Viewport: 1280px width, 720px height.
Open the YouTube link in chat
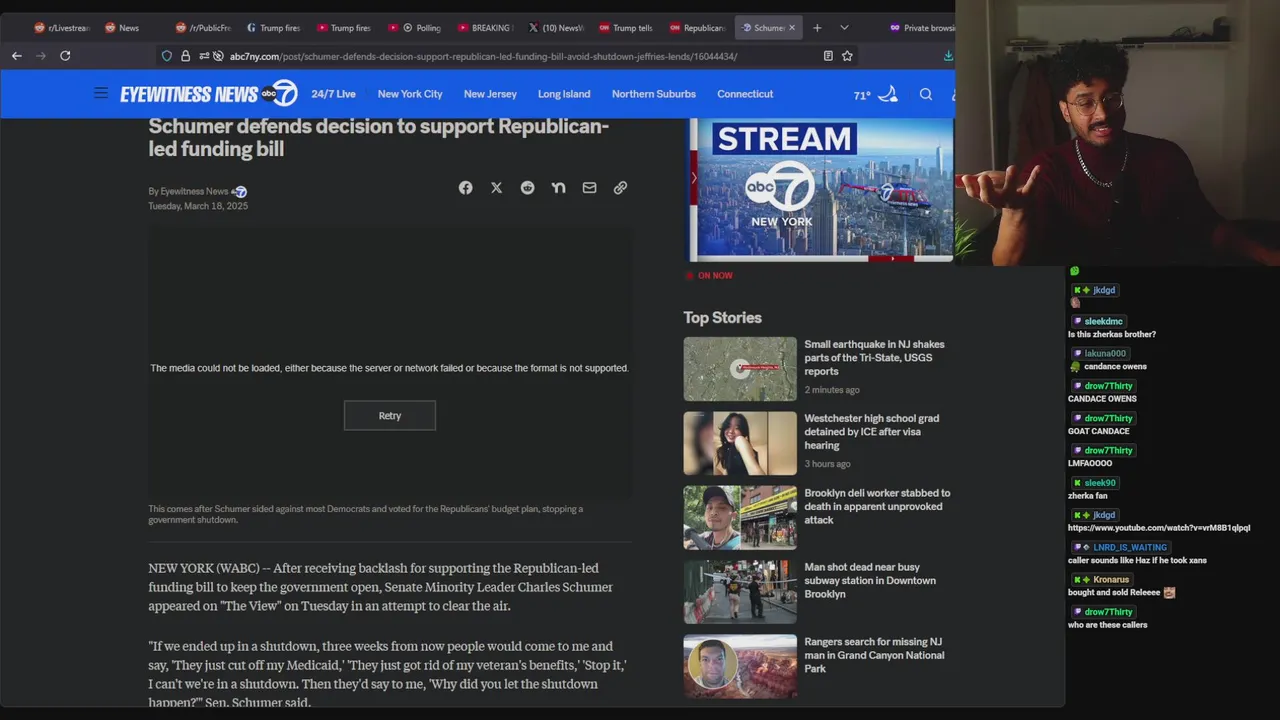click(1159, 528)
